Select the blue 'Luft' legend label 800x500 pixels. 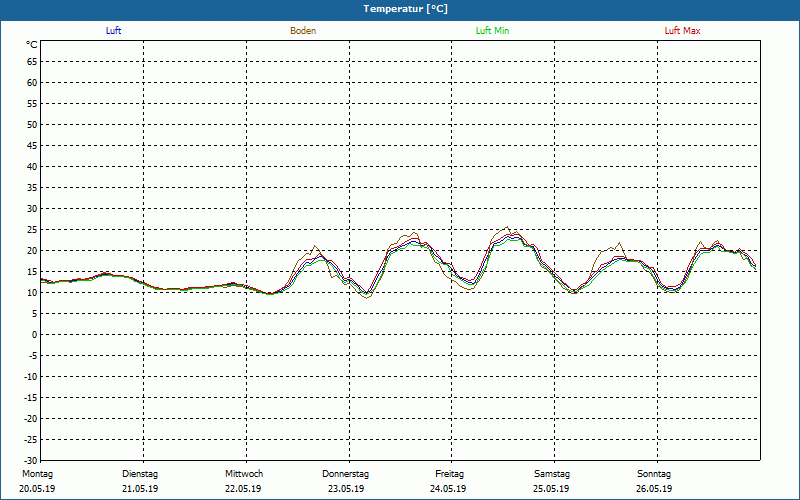click(113, 31)
